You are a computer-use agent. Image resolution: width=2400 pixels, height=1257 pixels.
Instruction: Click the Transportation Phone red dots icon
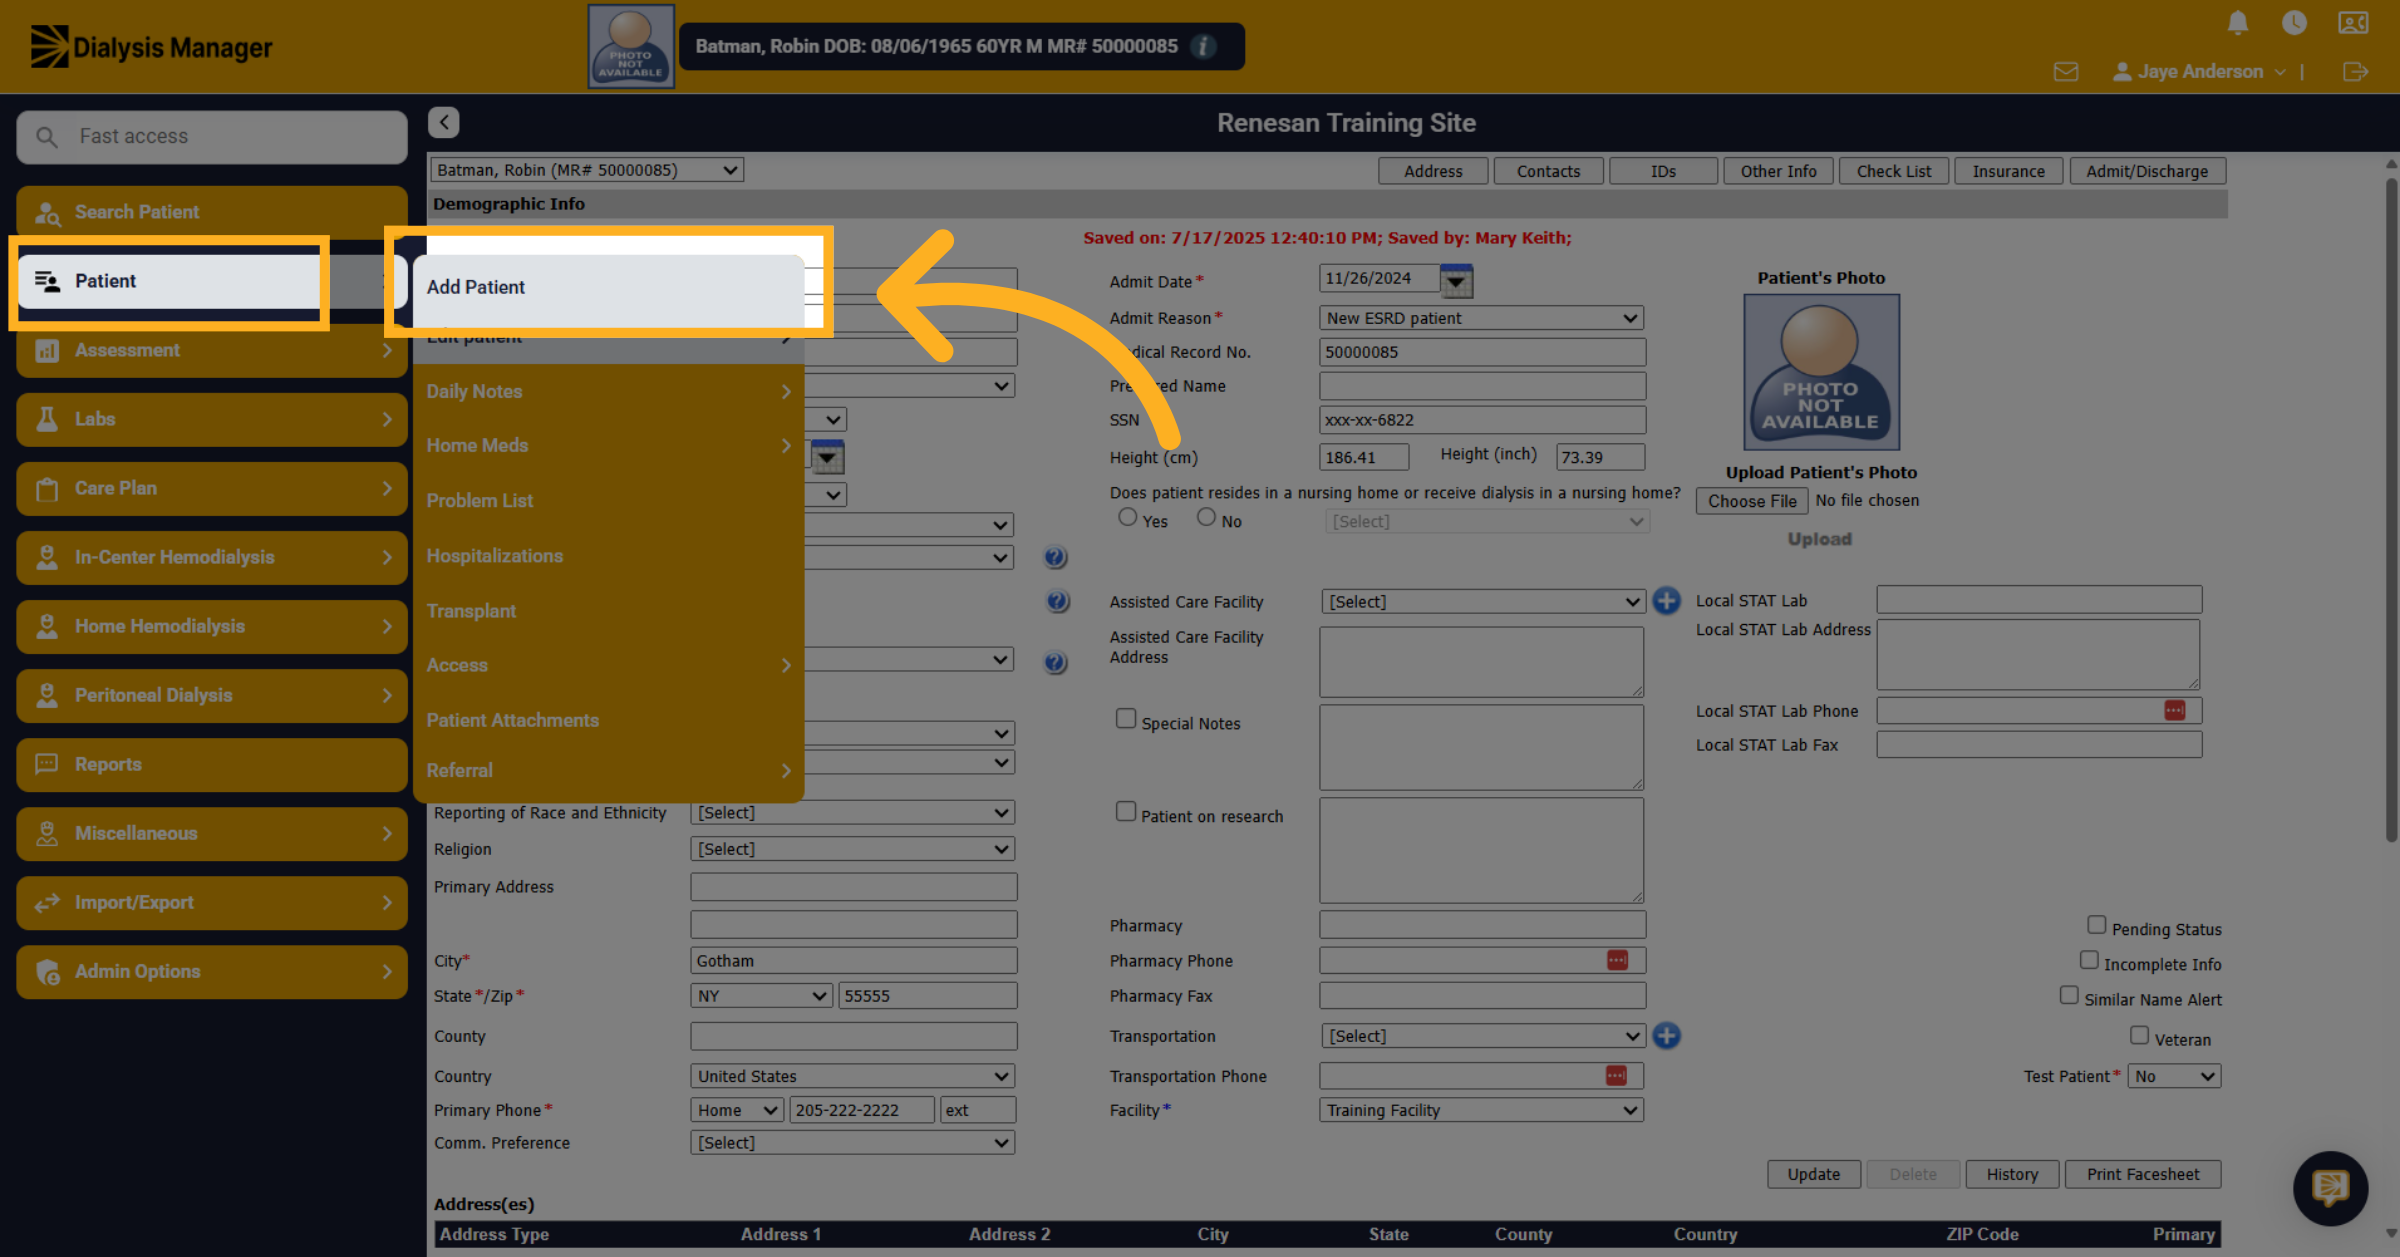click(x=1616, y=1075)
